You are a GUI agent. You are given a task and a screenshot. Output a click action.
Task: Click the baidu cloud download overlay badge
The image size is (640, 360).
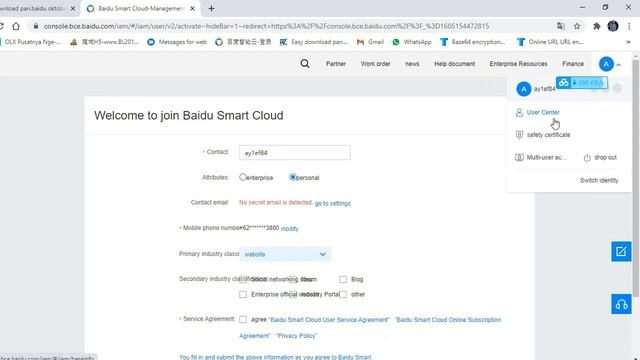coord(582,83)
